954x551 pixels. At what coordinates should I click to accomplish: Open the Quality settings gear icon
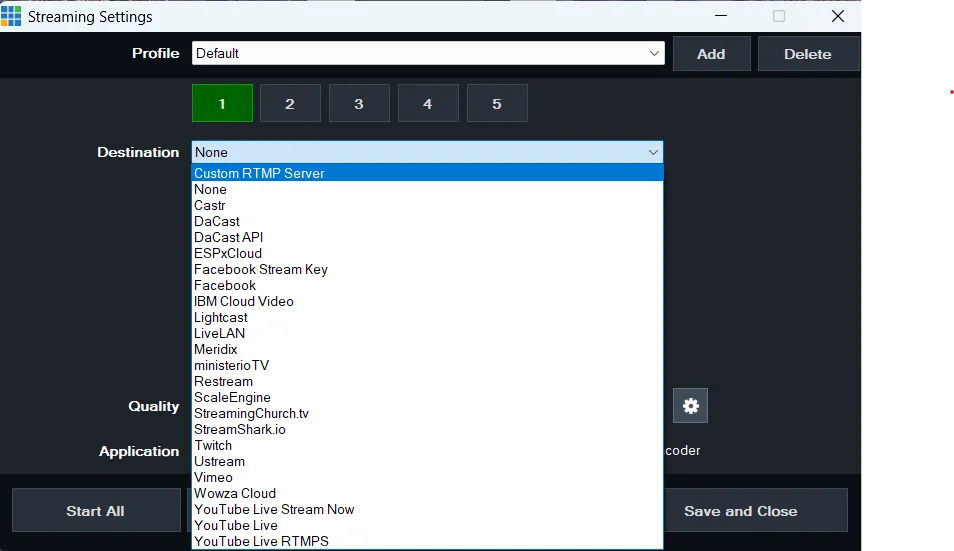tap(690, 406)
